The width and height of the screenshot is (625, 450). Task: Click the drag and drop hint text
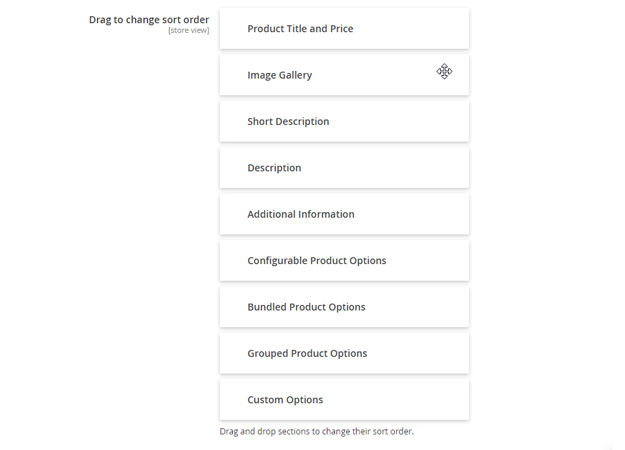[316, 432]
